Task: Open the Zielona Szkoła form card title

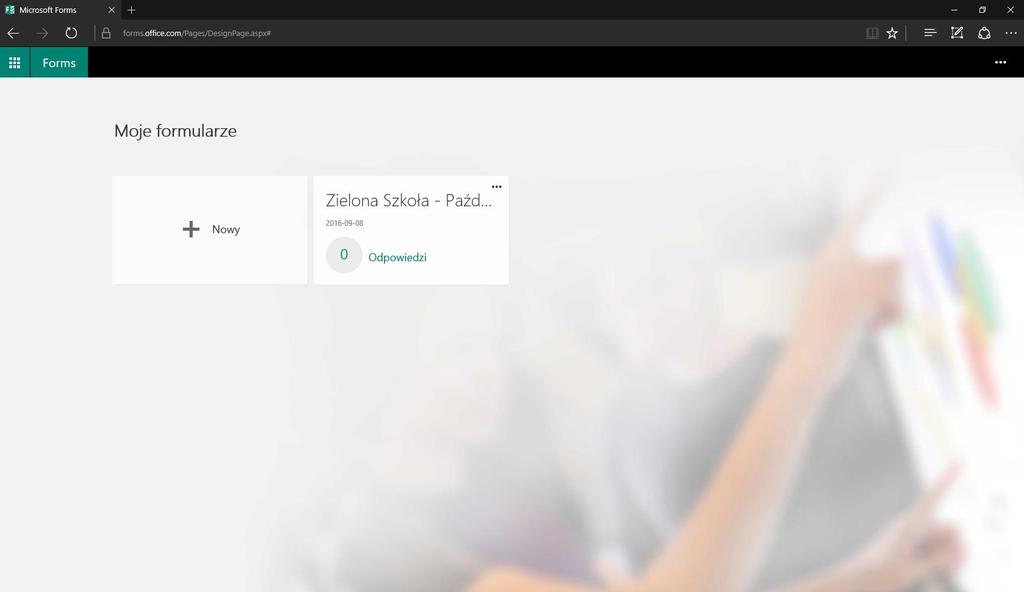Action: pyautogui.click(x=409, y=201)
